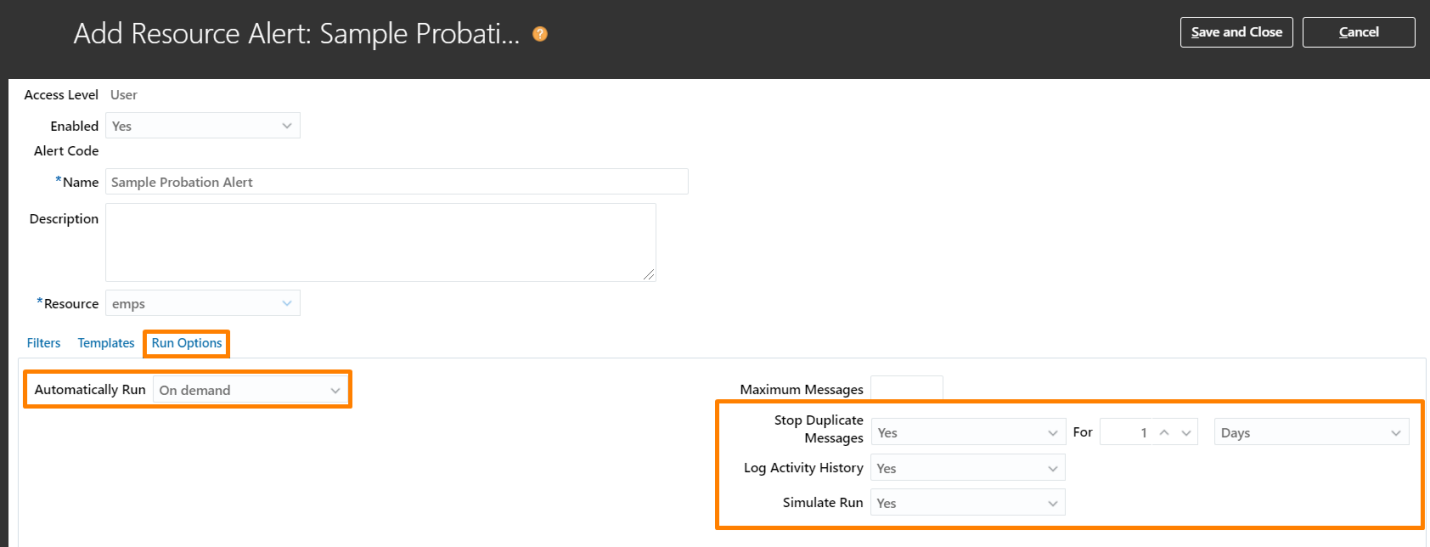The width and height of the screenshot is (1430, 547).
Task: Open the Log Activity History dropdown
Action: point(968,468)
